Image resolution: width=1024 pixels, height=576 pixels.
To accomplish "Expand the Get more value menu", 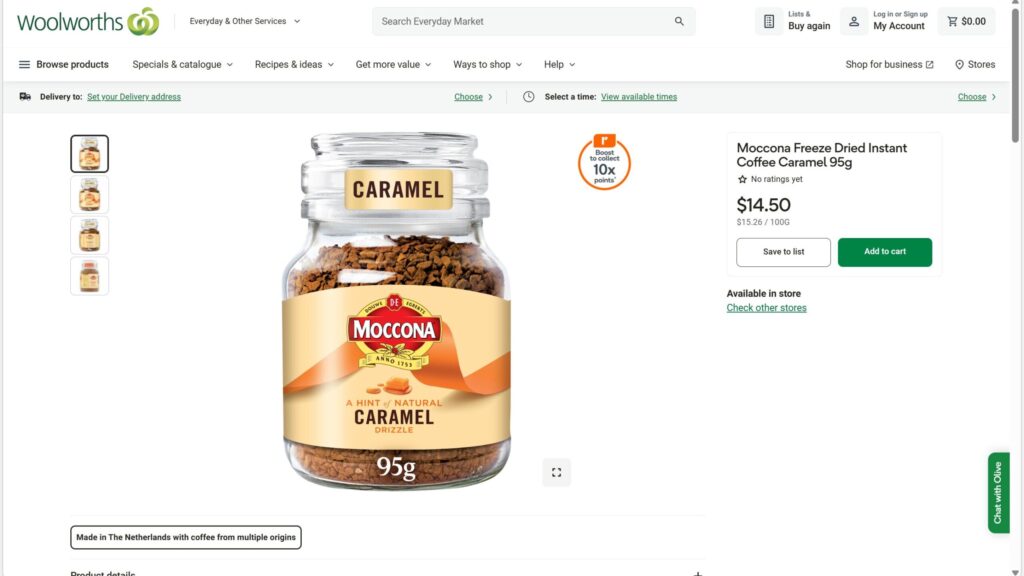I will coord(393,65).
